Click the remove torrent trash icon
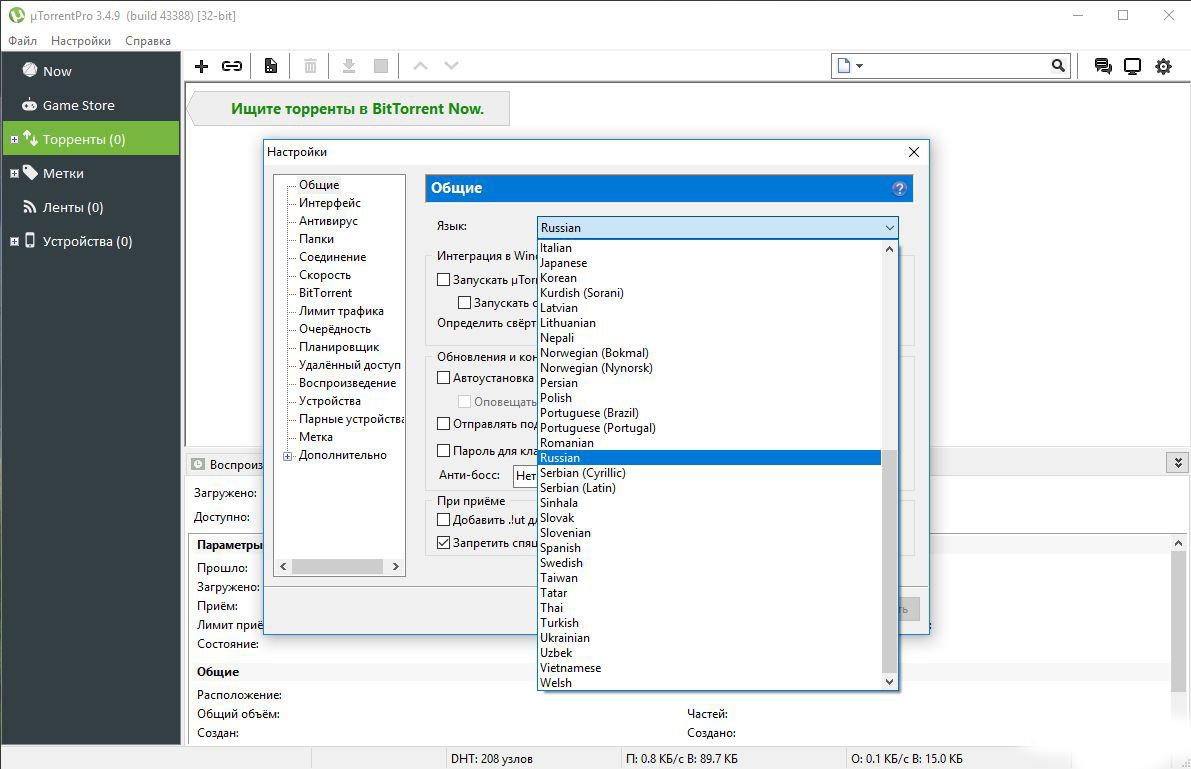Screen dimensions: 1191x769 click(x=310, y=66)
